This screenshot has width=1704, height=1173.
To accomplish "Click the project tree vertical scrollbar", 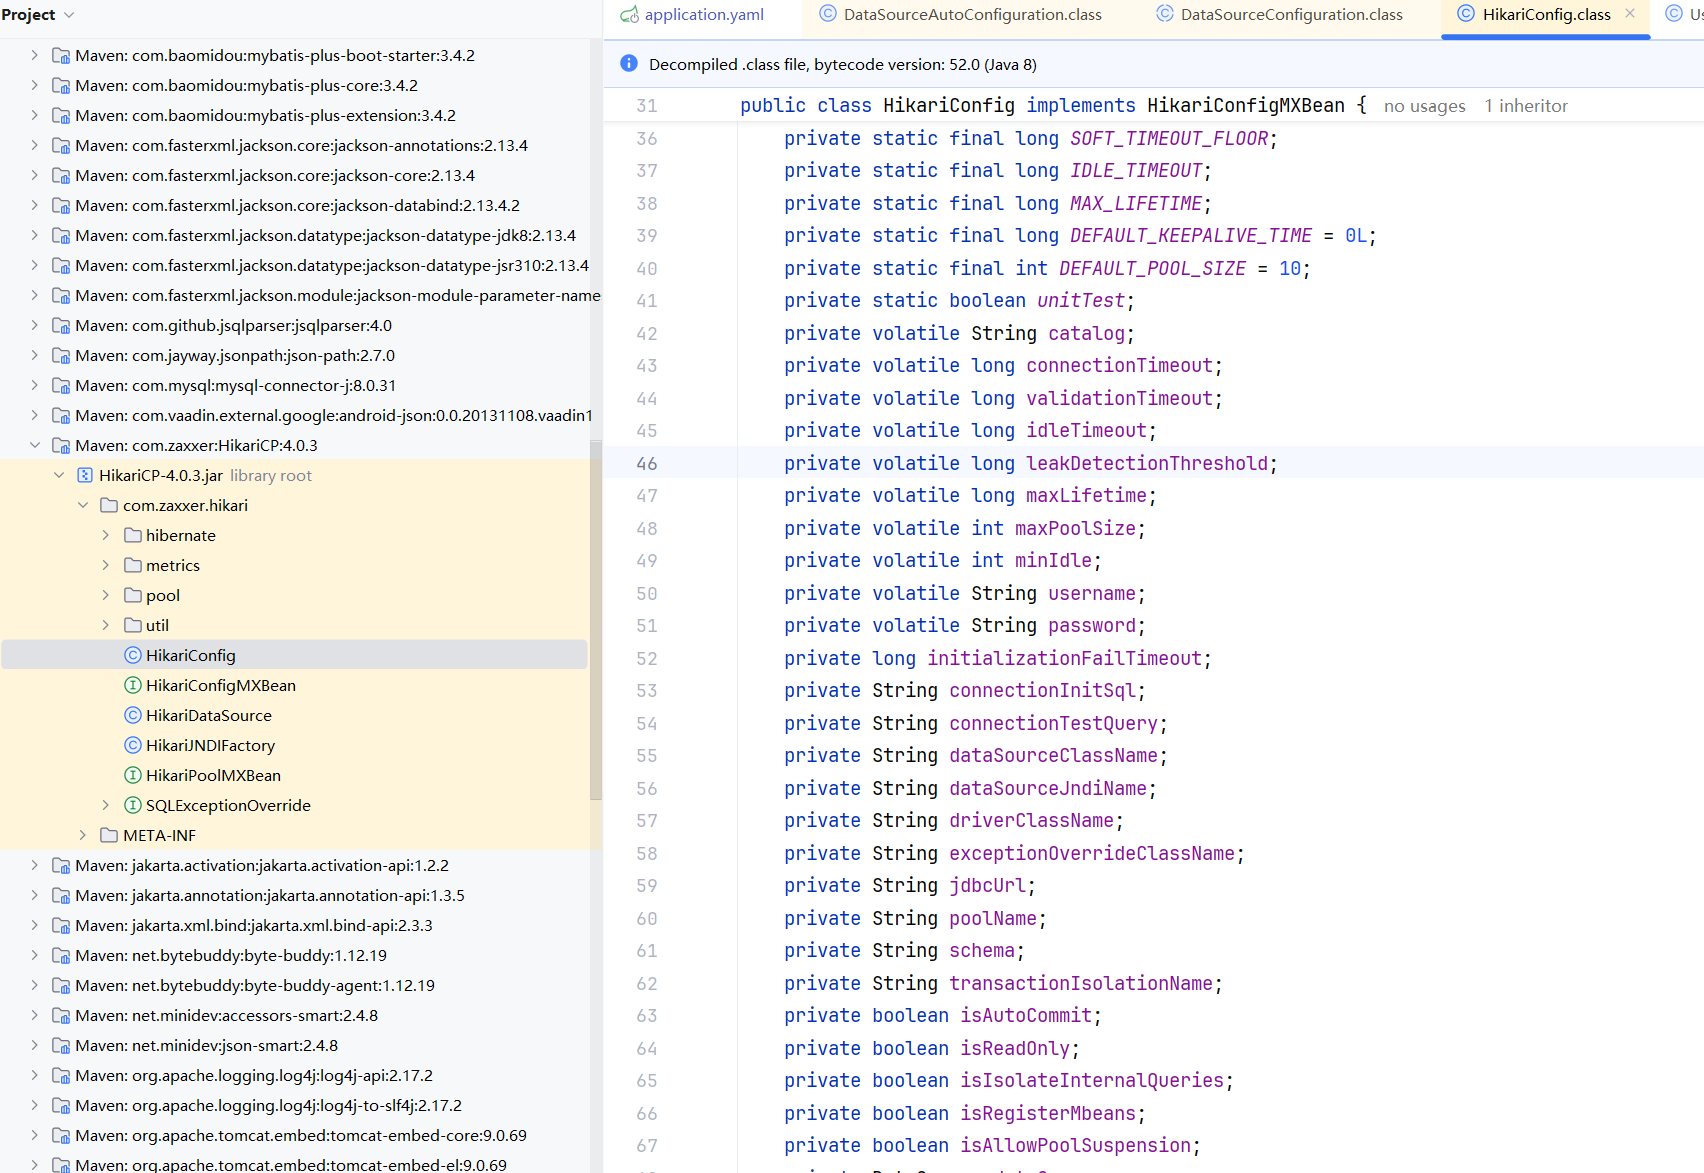I will (596, 620).
